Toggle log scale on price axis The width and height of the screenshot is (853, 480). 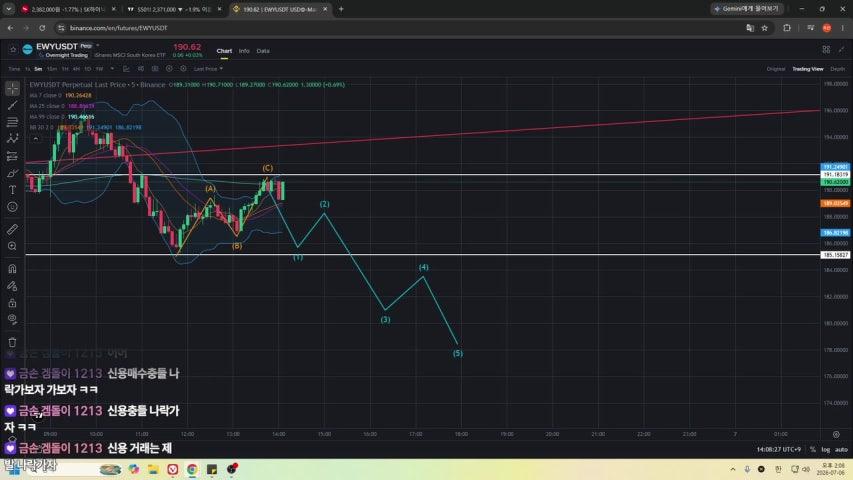[825, 450]
